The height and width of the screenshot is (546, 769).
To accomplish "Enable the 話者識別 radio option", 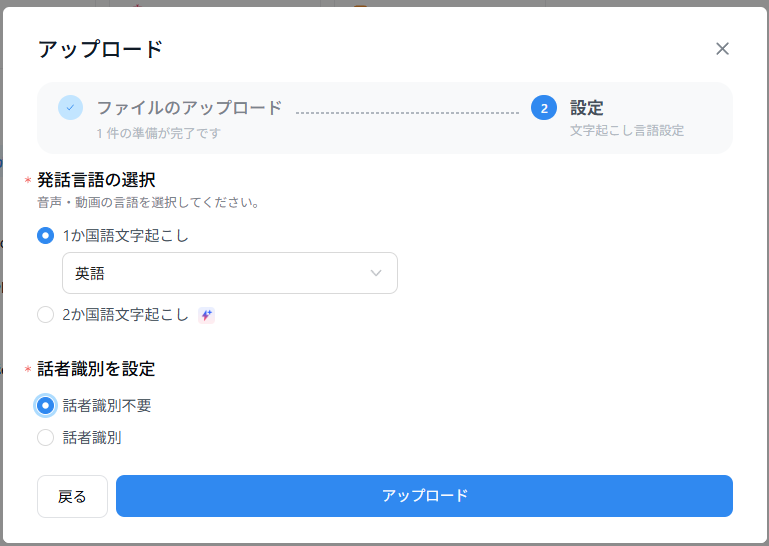I will [x=45, y=437].
